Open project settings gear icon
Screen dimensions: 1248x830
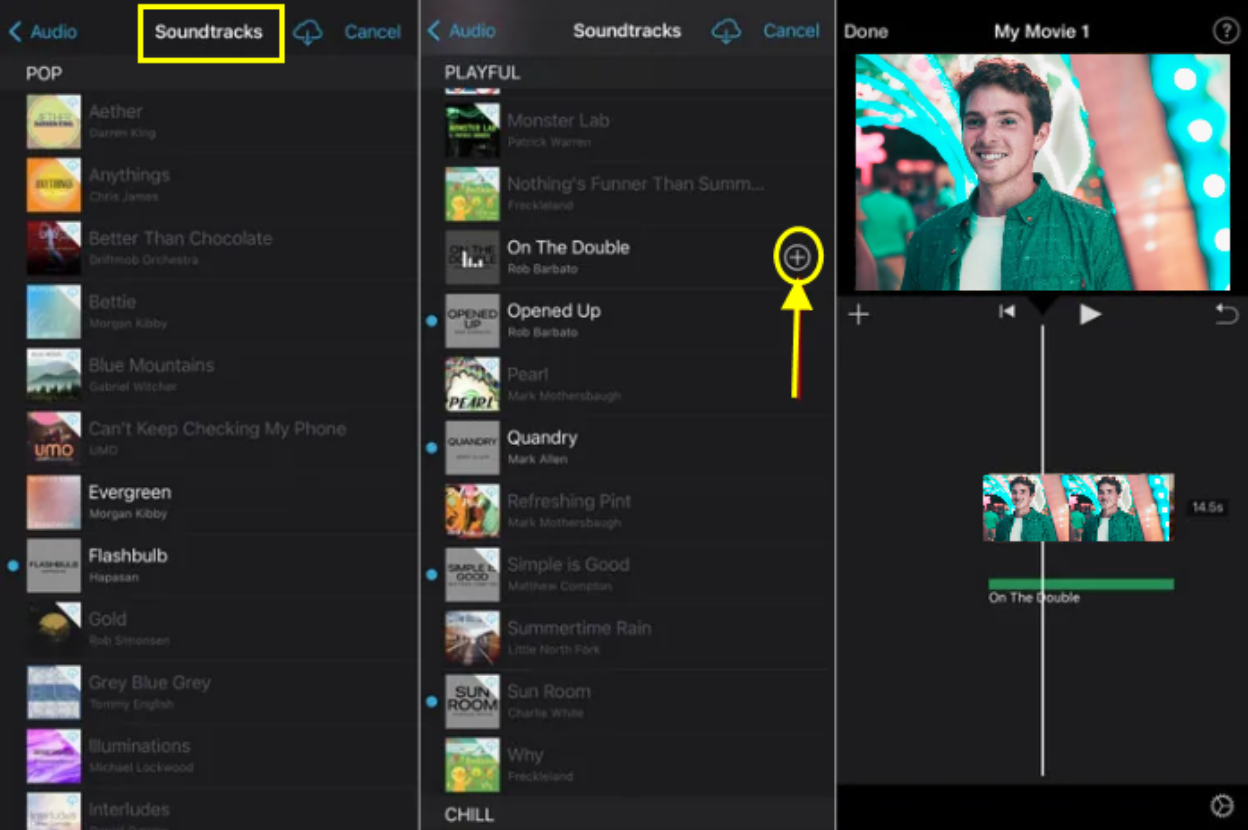pos(1221,806)
